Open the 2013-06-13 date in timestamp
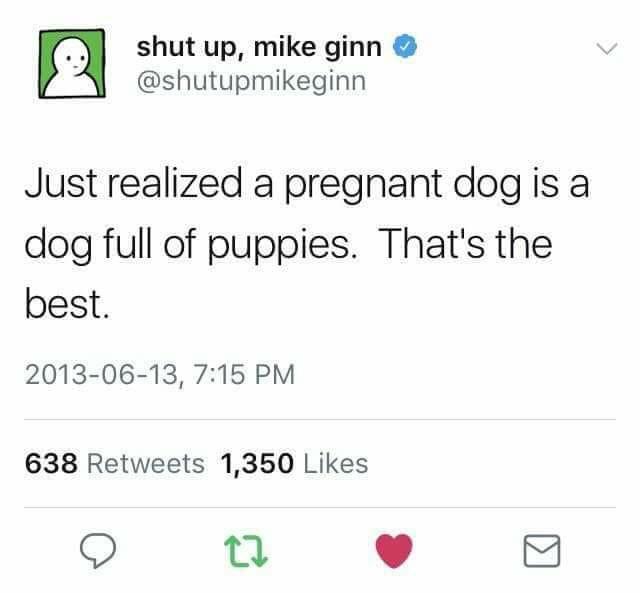Viewport: 640px width, 593px height. pos(101,374)
